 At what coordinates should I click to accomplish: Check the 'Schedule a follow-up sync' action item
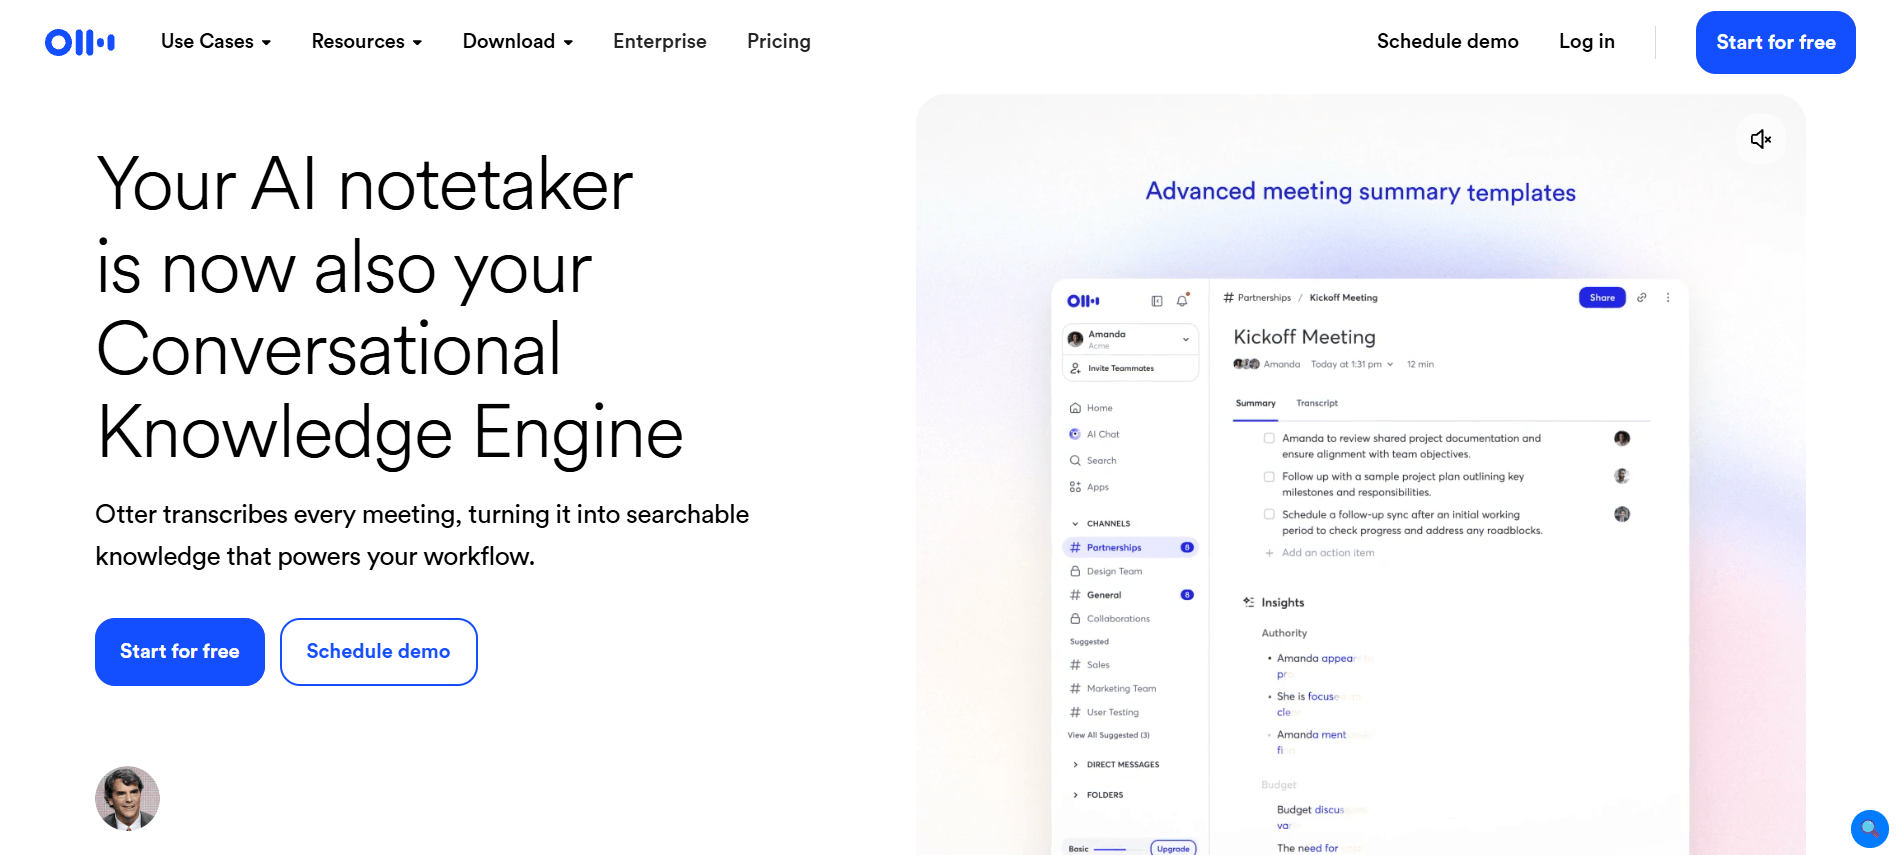(x=1269, y=514)
